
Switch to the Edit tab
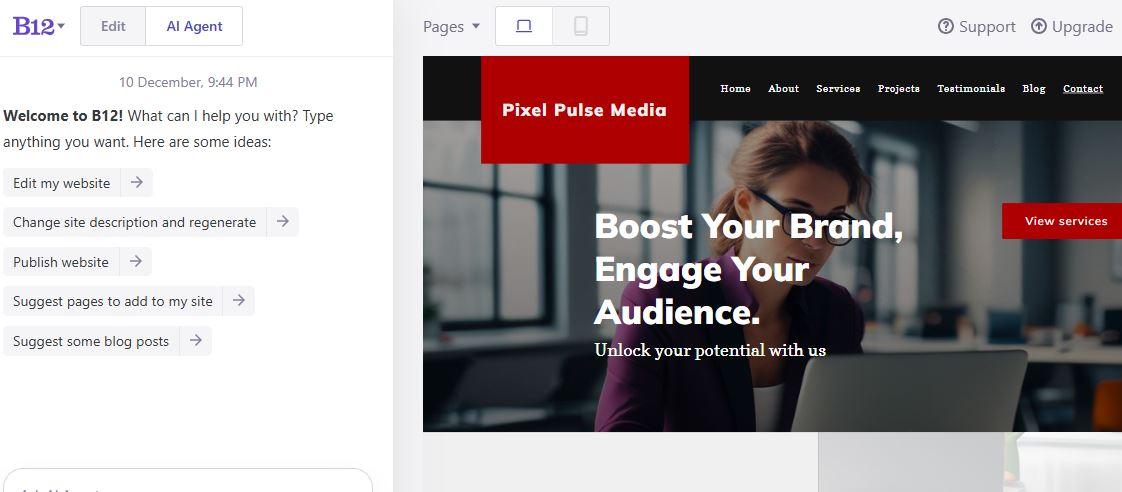point(113,27)
